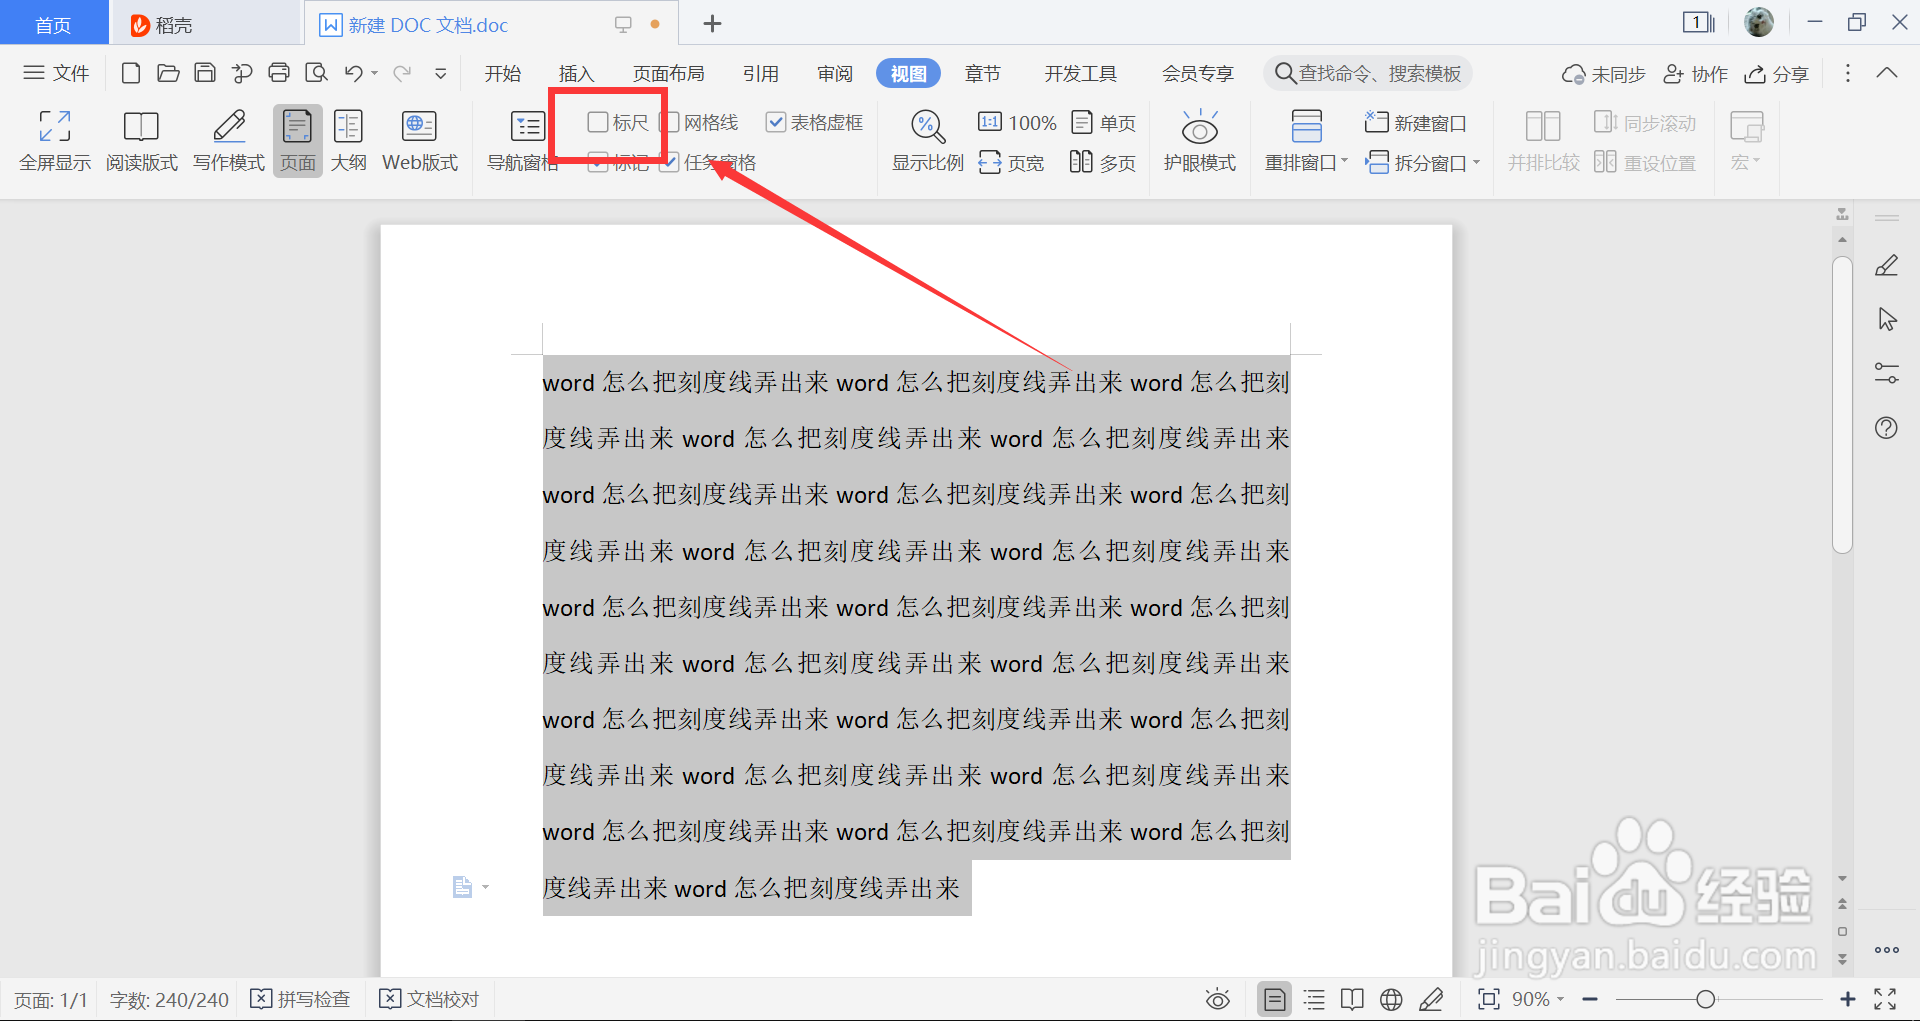Enable writing mode (写作模式)
The height and width of the screenshot is (1021, 1920).
(x=229, y=141)
